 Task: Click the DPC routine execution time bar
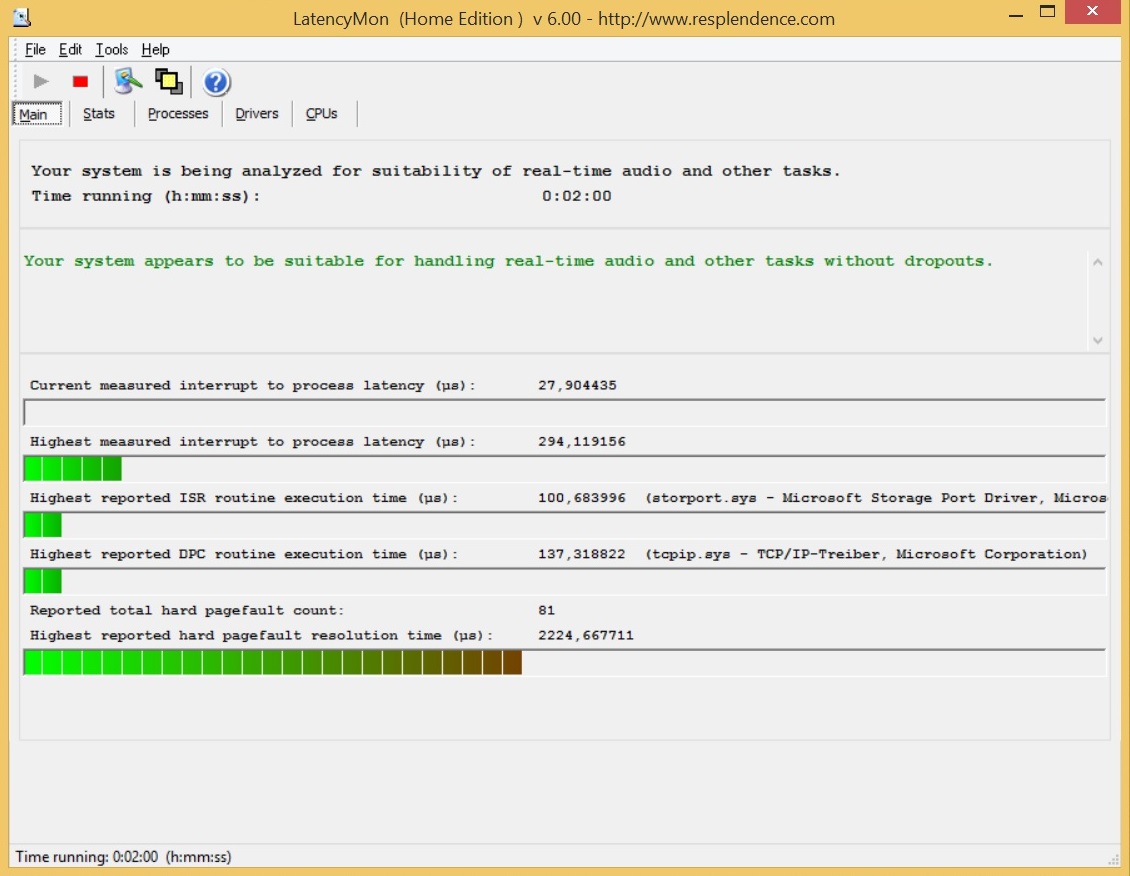click(564, 581)
